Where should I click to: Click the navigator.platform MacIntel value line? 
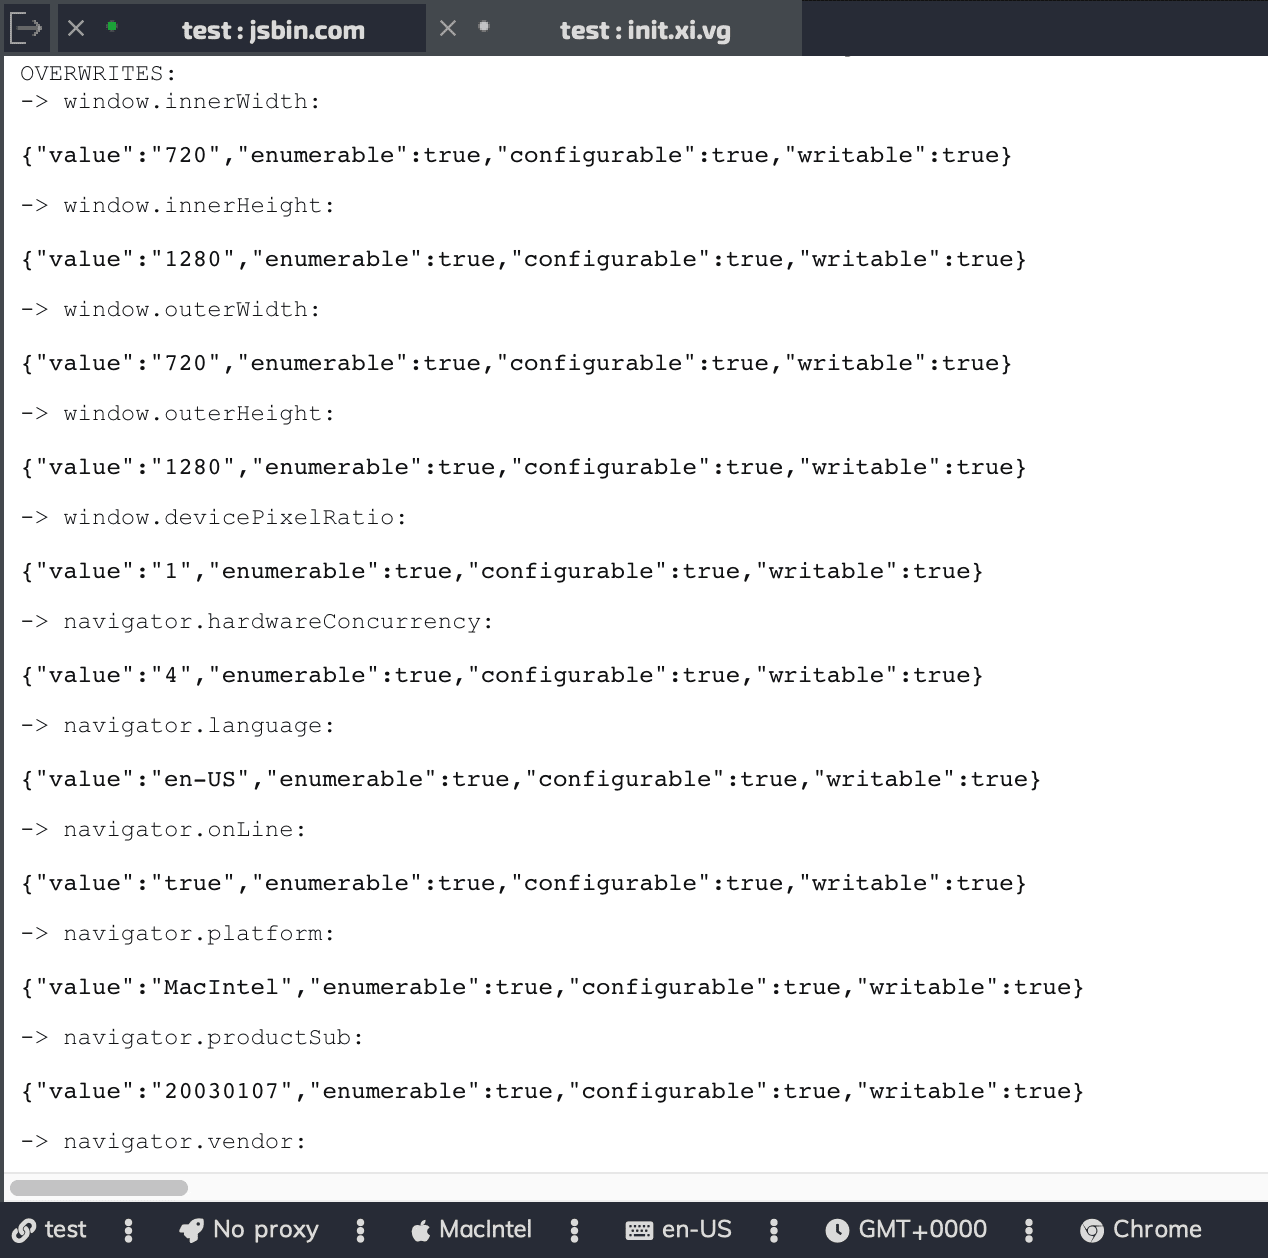click(552, 987)
